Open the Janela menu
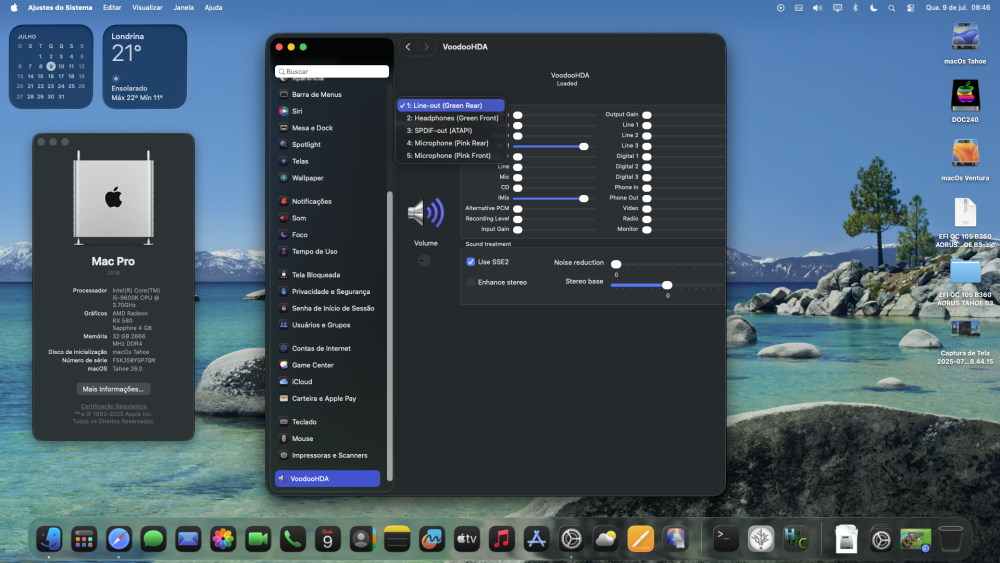Viewport: 1000px width, 563px height. pos(184,8)
